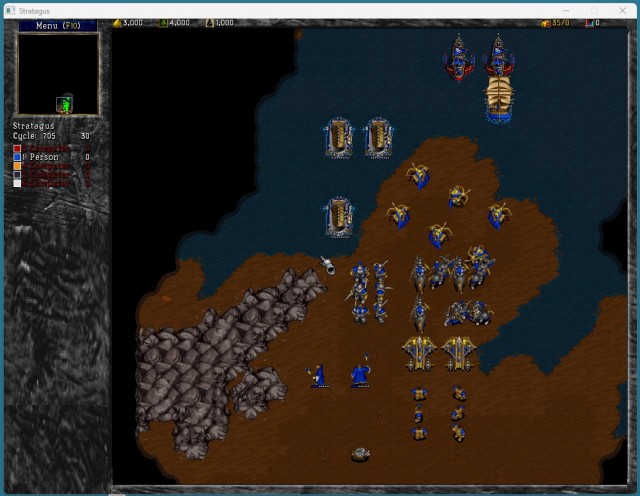Select the bottom-right peasant worker
Screen dimensions: 640x496
[459, 433]
